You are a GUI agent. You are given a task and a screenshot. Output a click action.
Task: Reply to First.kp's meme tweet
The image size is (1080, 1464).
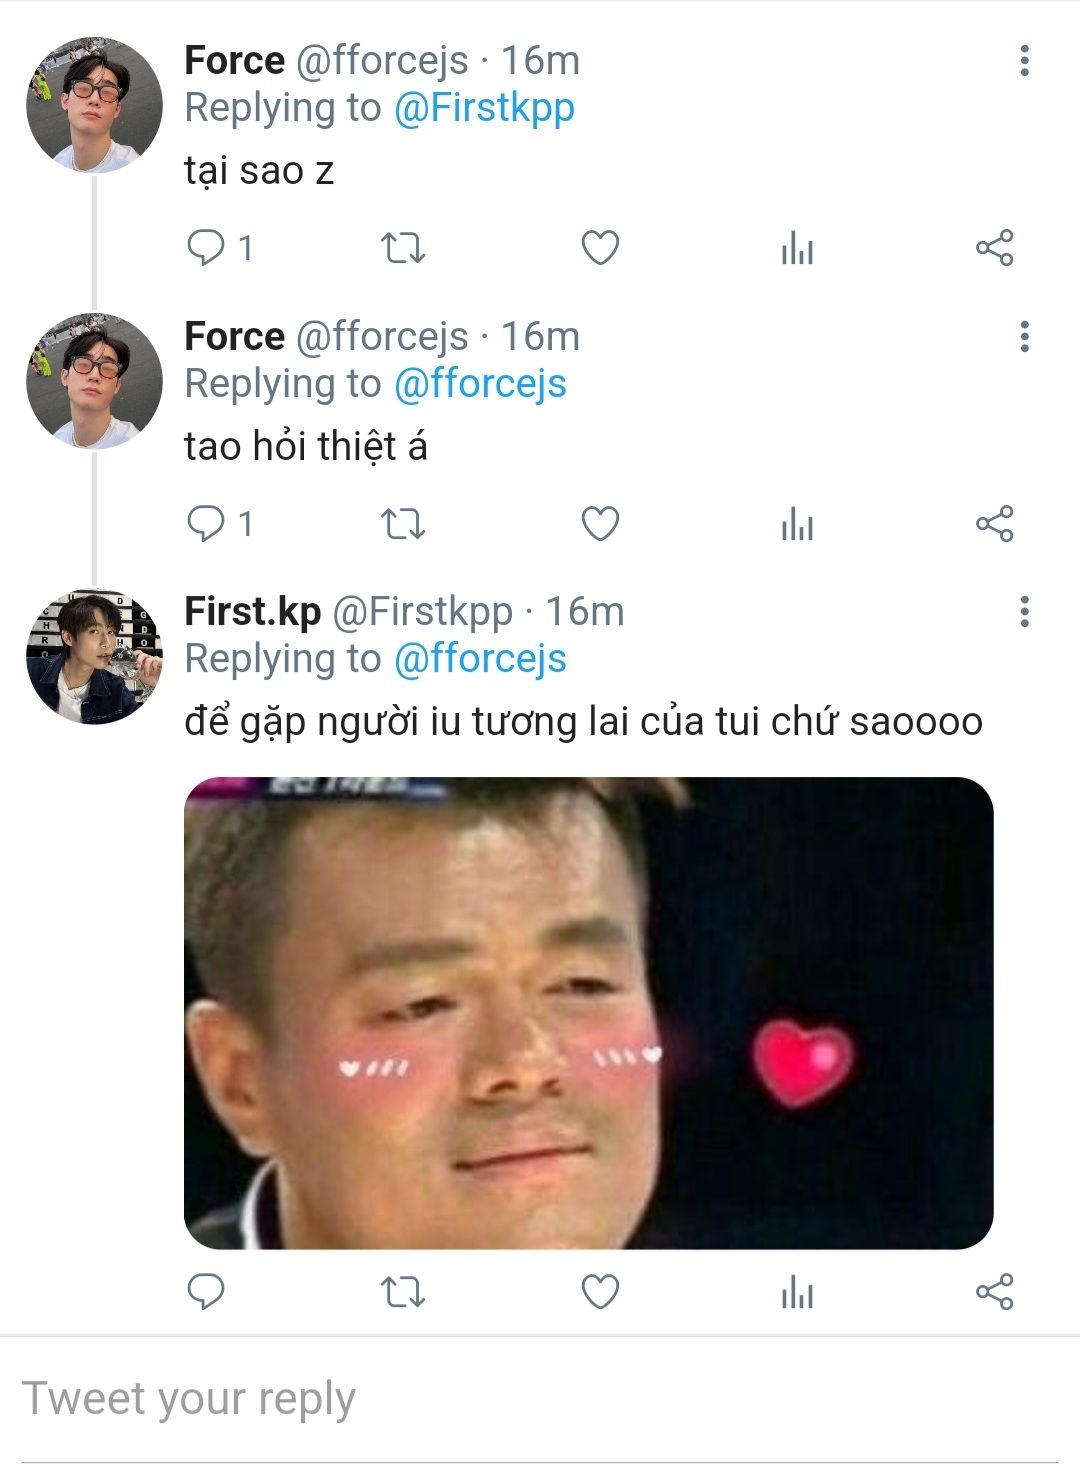(x=206, y=1292)
